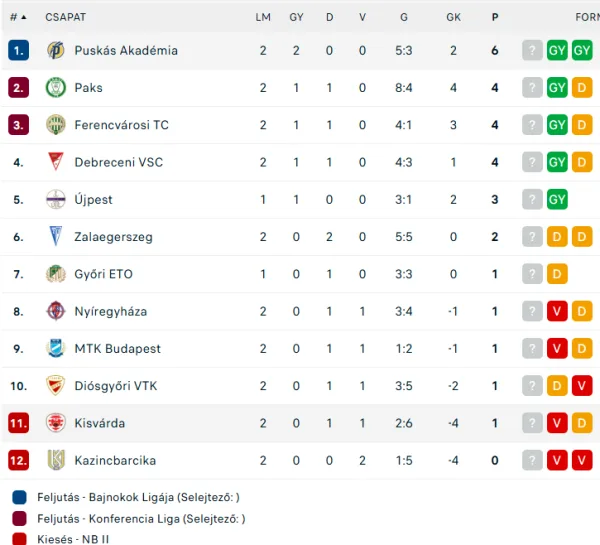The width and height of the screenshot is (600, 545).
Task: Click the number 1 rank badge
Action: (18, 51)
